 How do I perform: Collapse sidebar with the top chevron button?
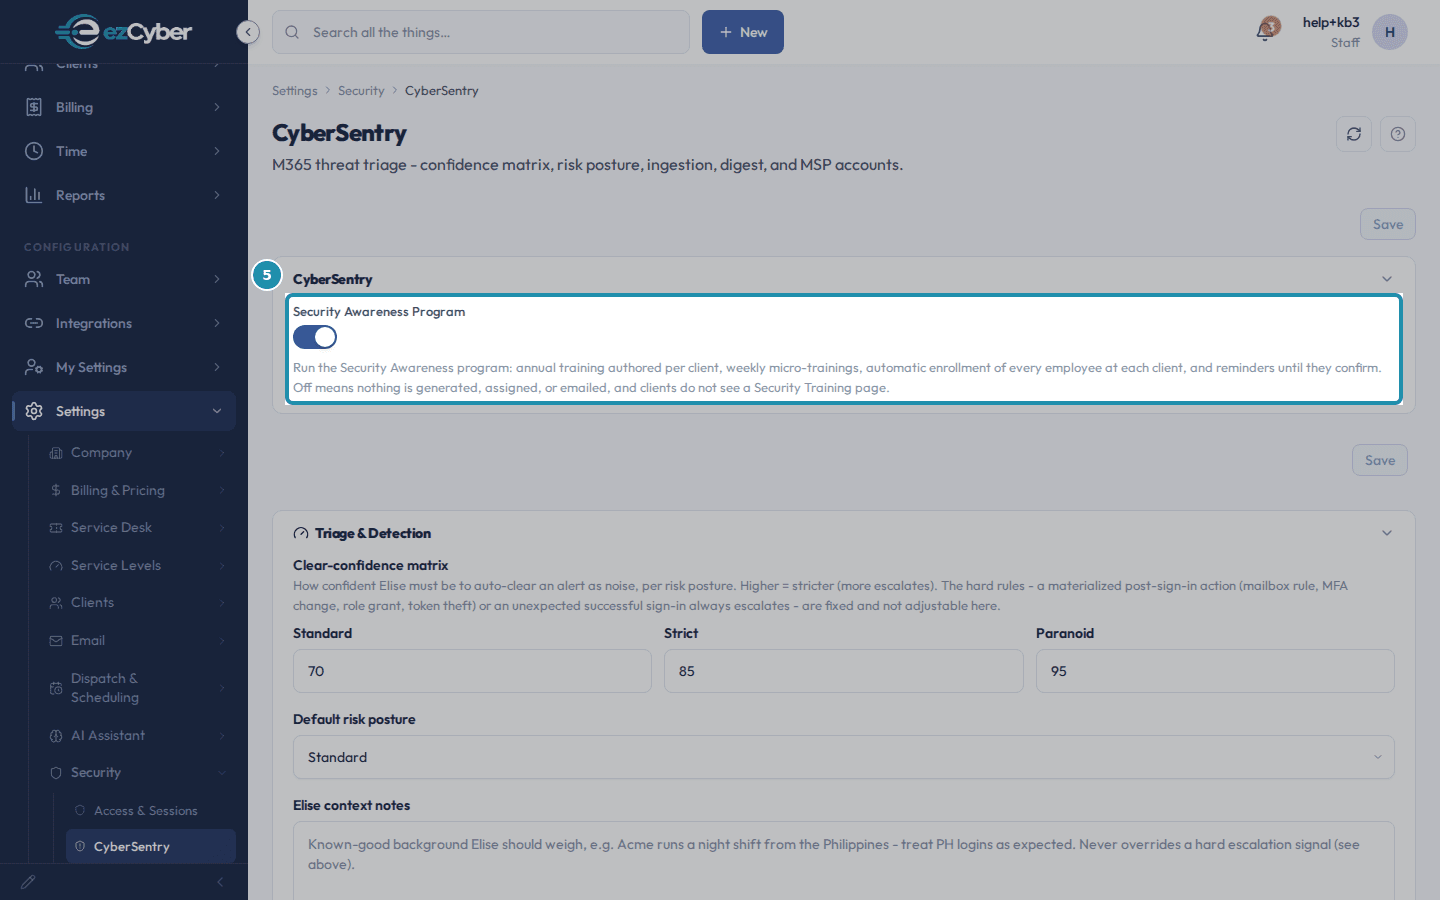click(248, 32)
